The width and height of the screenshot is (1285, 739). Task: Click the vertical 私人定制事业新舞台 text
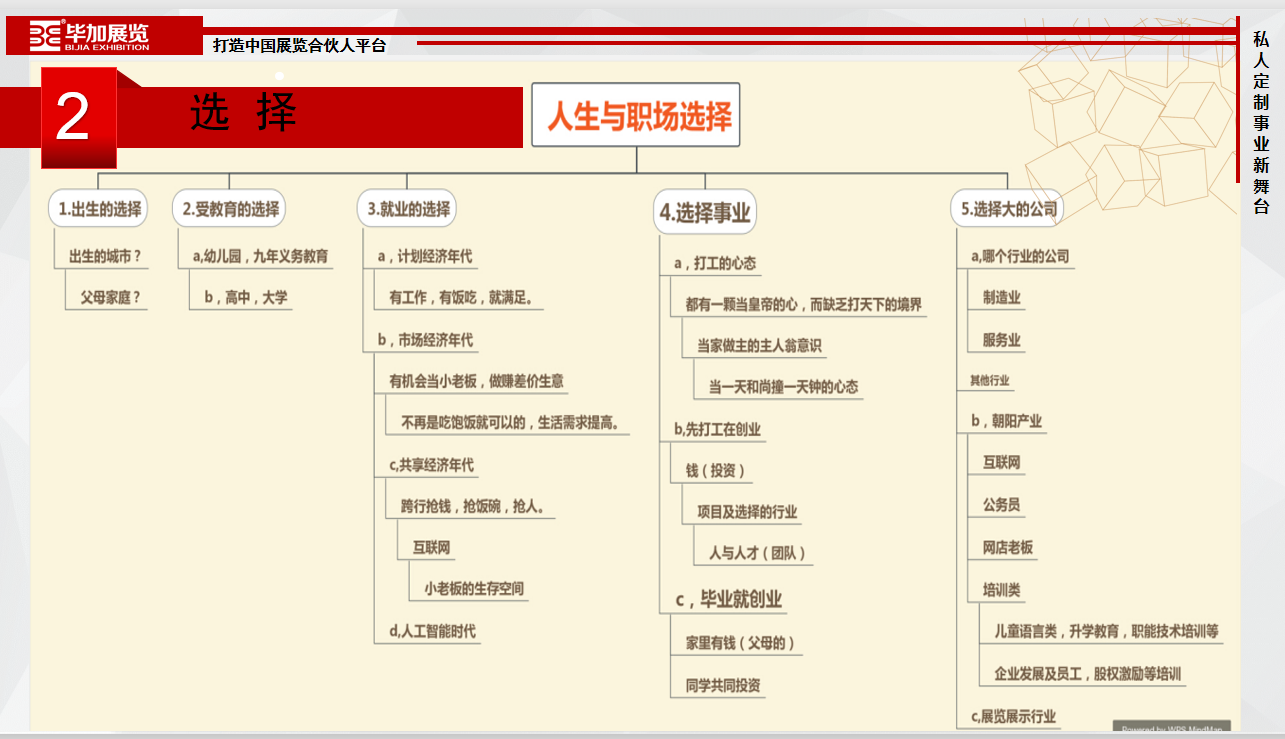[x=1261, y=122]
